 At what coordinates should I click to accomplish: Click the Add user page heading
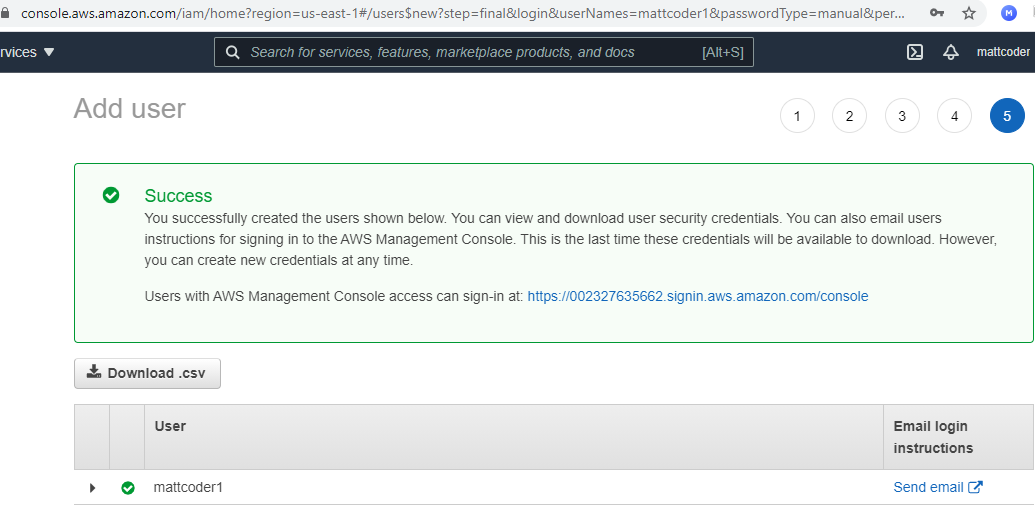[x=129, y=108]
